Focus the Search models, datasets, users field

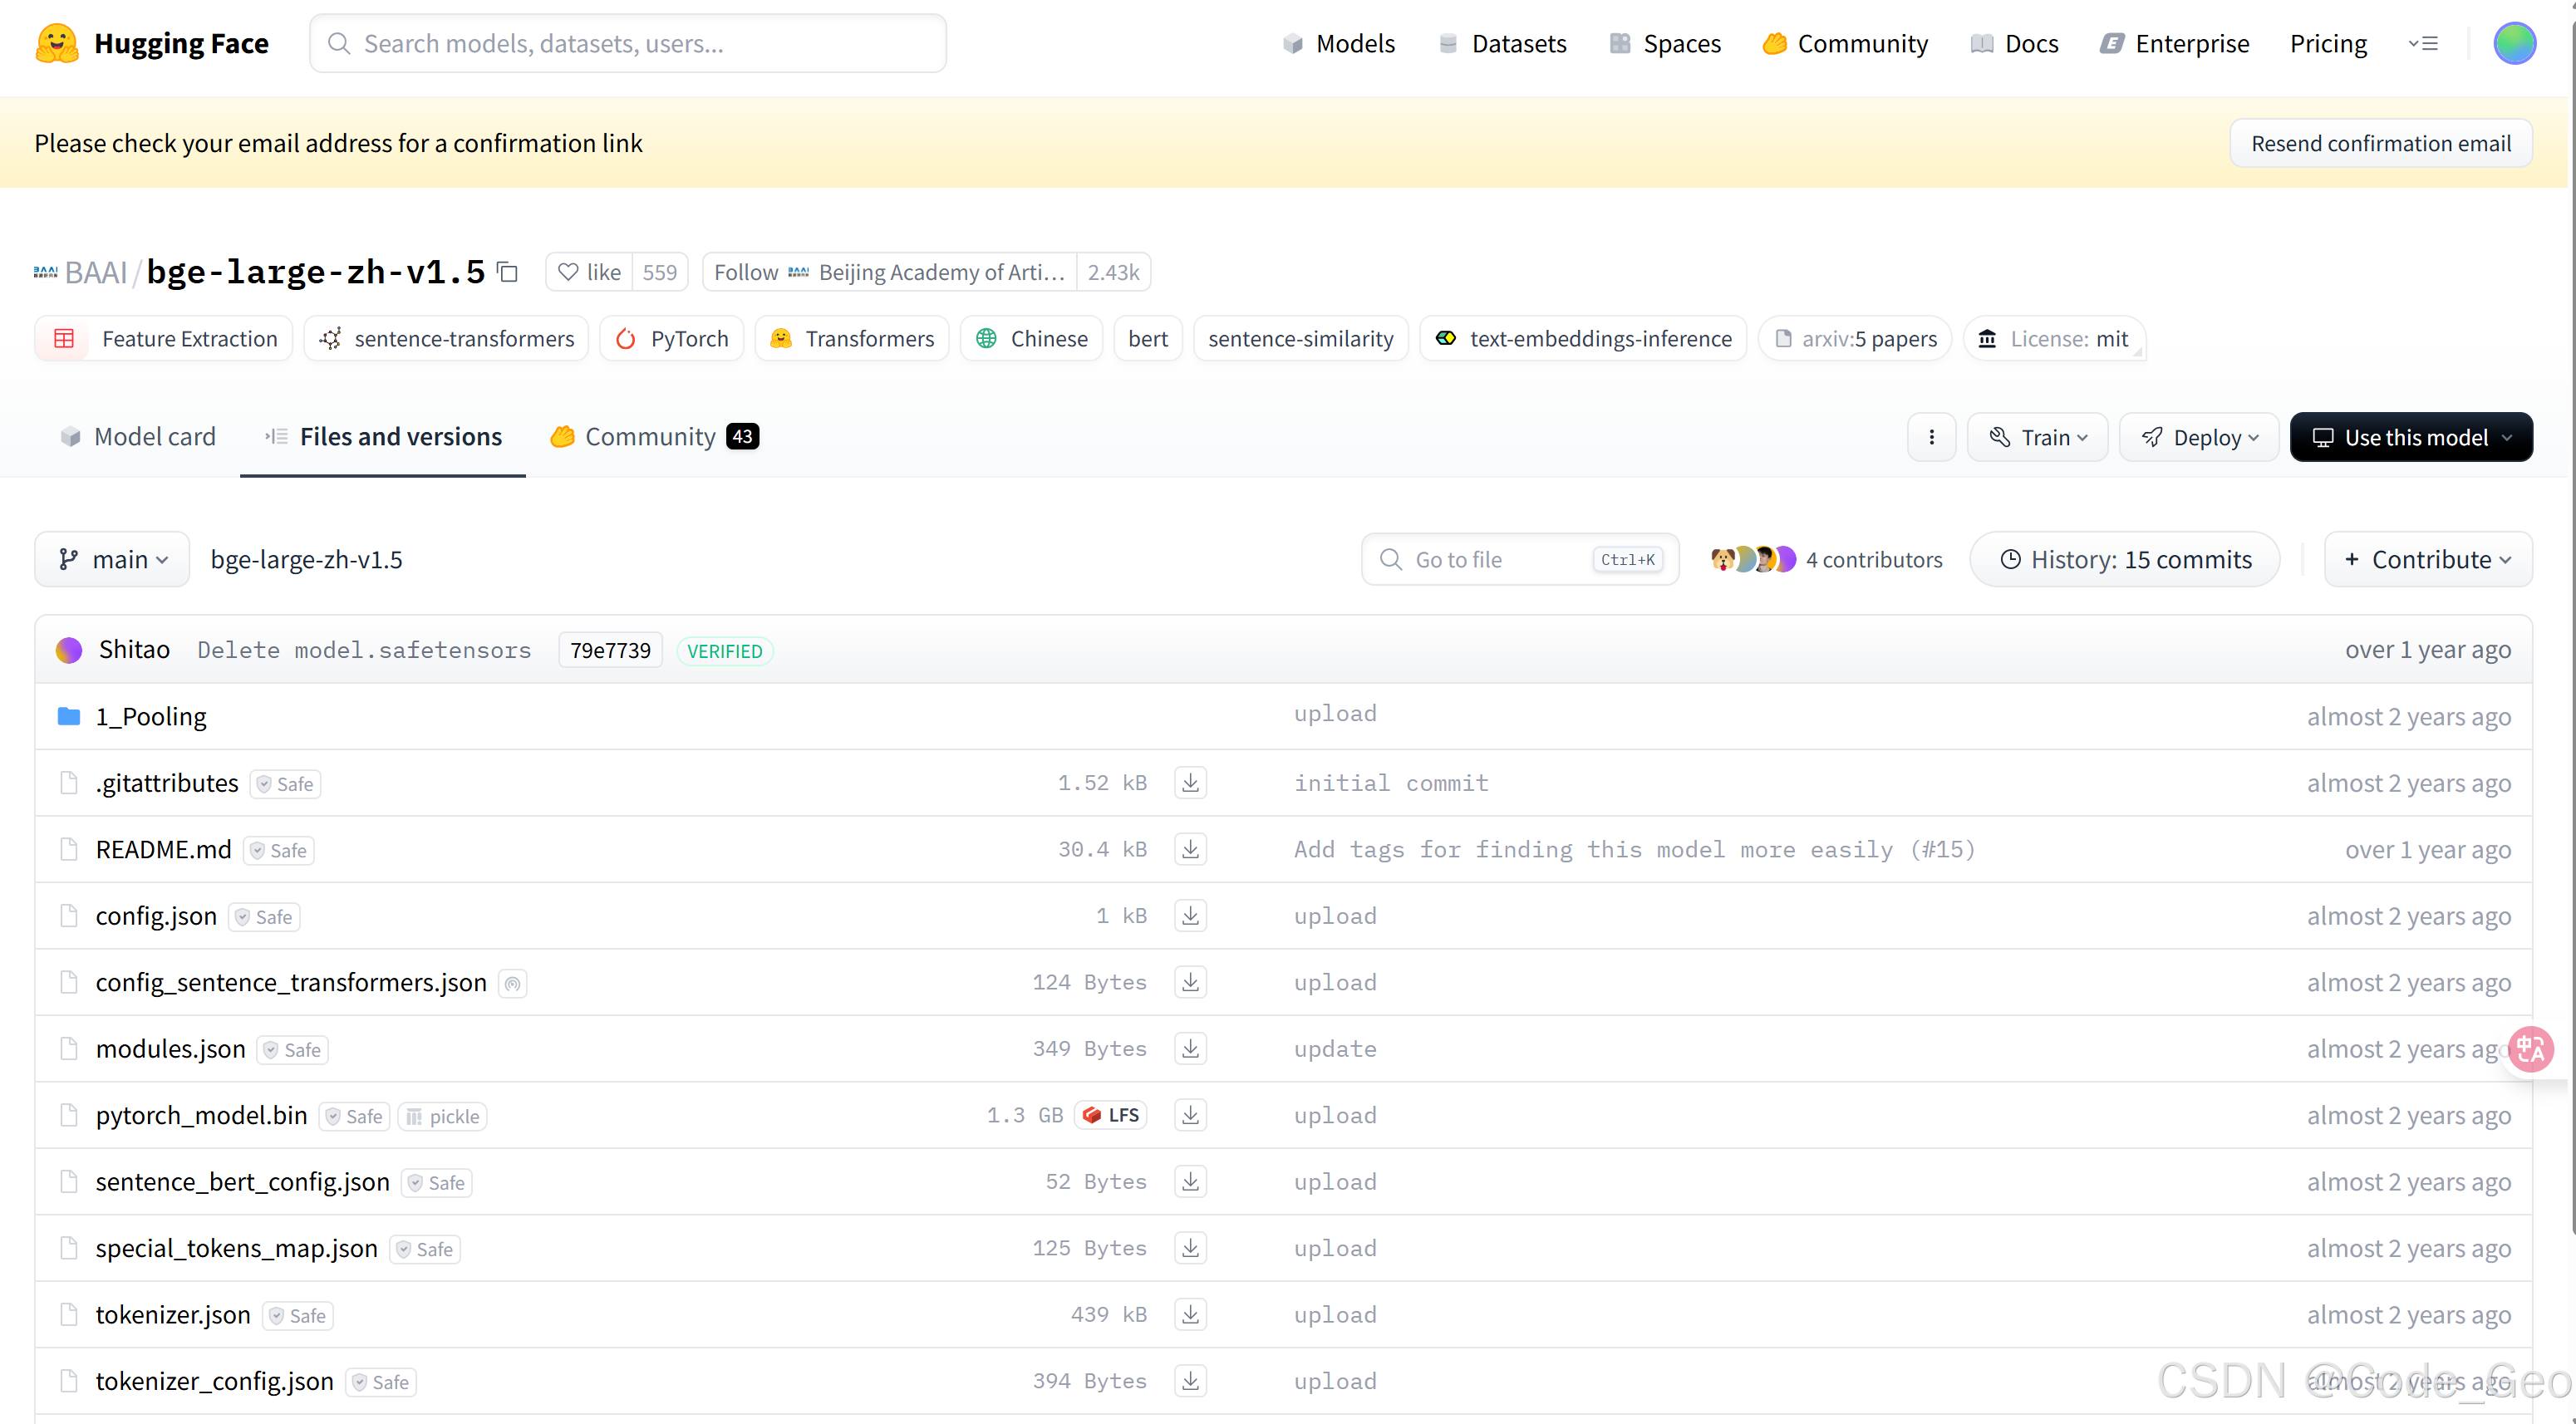(628, 43)
